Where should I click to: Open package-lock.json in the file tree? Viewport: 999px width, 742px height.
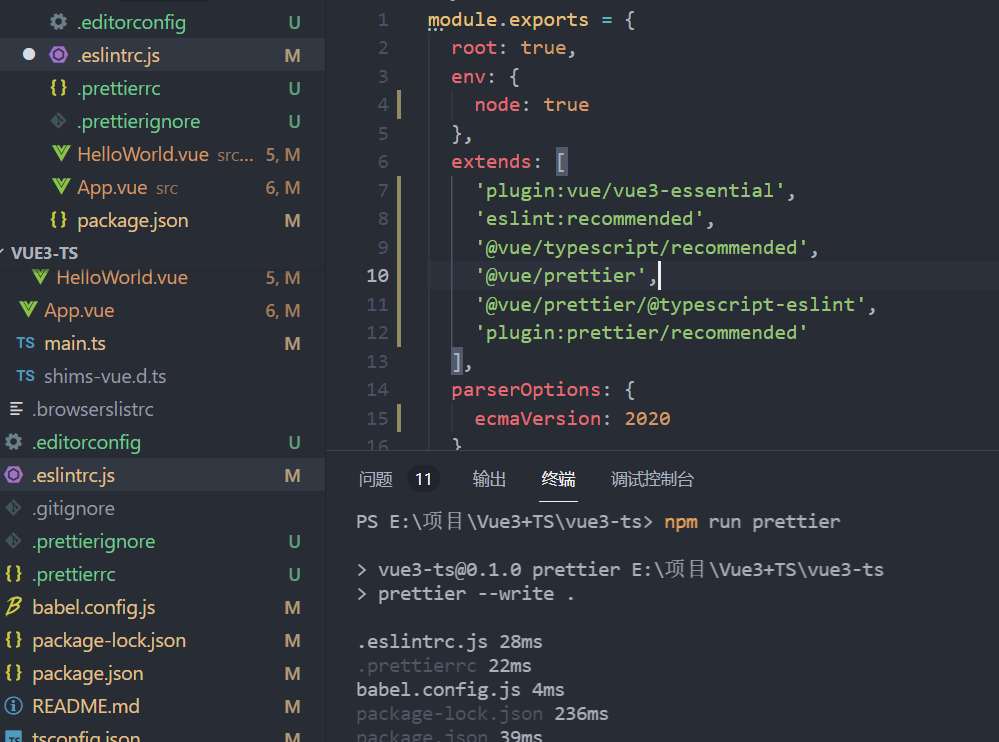tap(162, 640)
